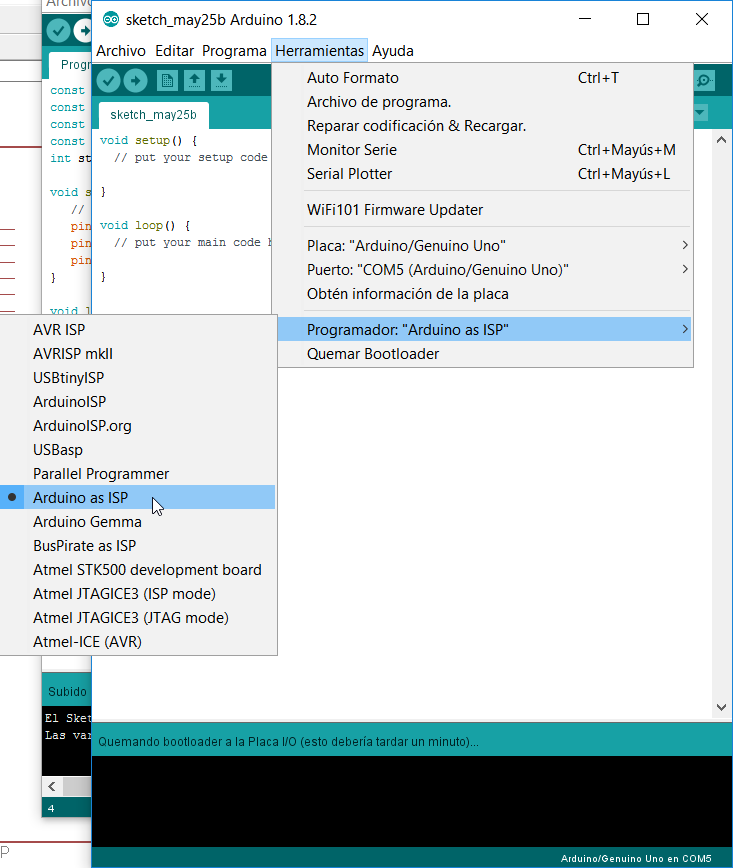Click the Verify checkmark icon in sketch_may25b toolbar
733x868 pixels.
point(109,81)
